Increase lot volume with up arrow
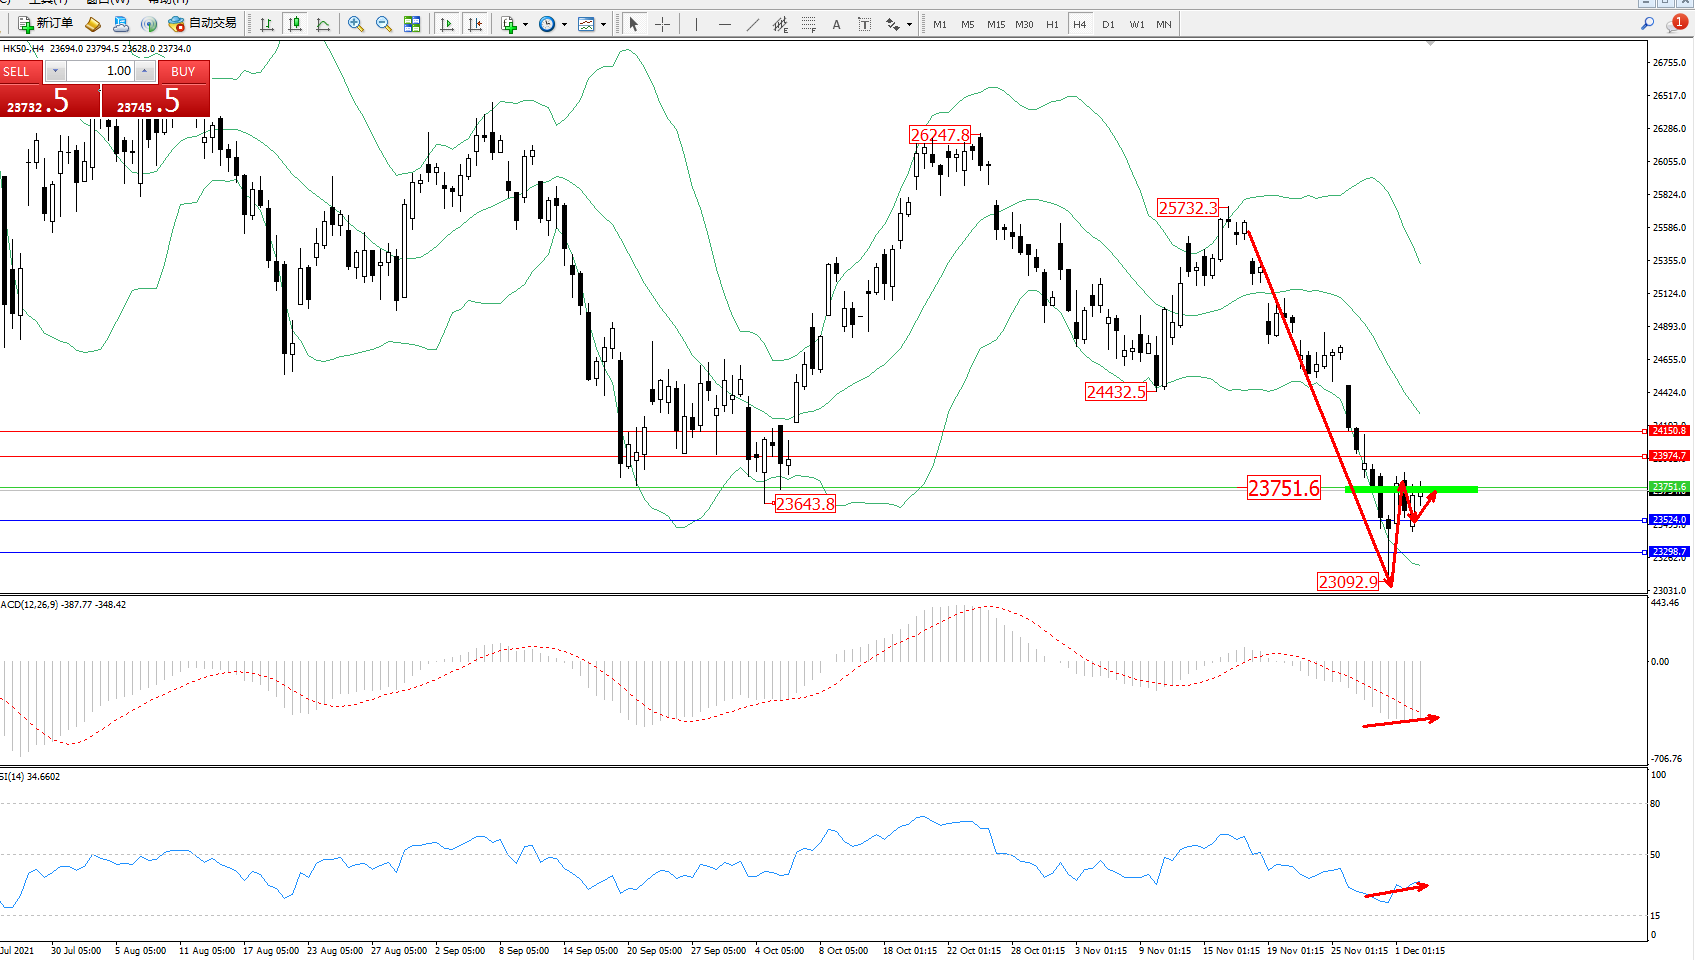Screen dimensions: 1695x960 click(x=145, y=71)
